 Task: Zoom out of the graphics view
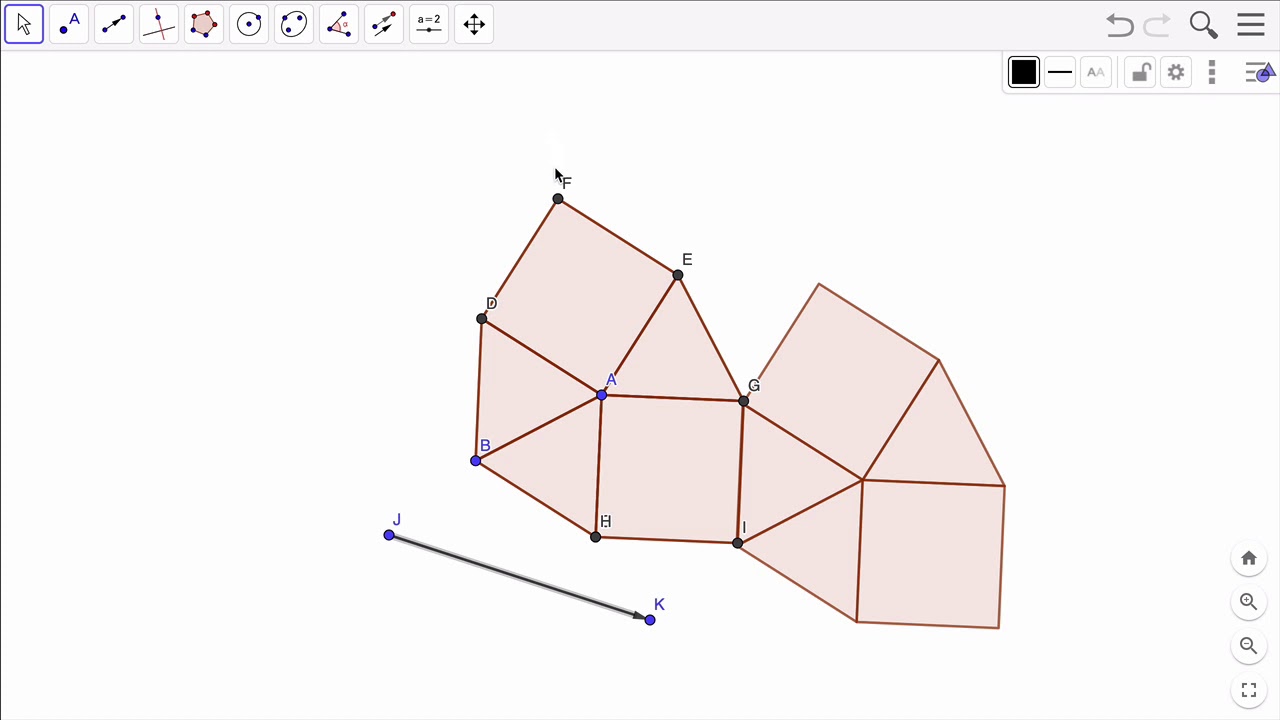coord(1249,646)
